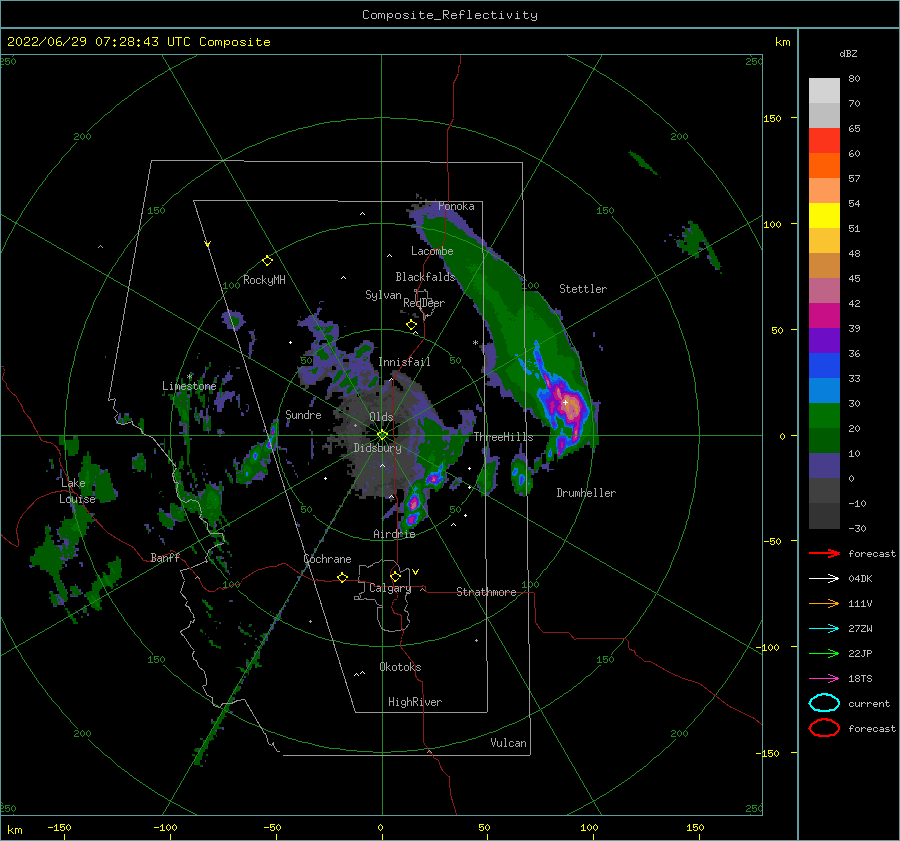
Task: Click the orange 111V arrow icon
Action: click(x=824, y=603)
